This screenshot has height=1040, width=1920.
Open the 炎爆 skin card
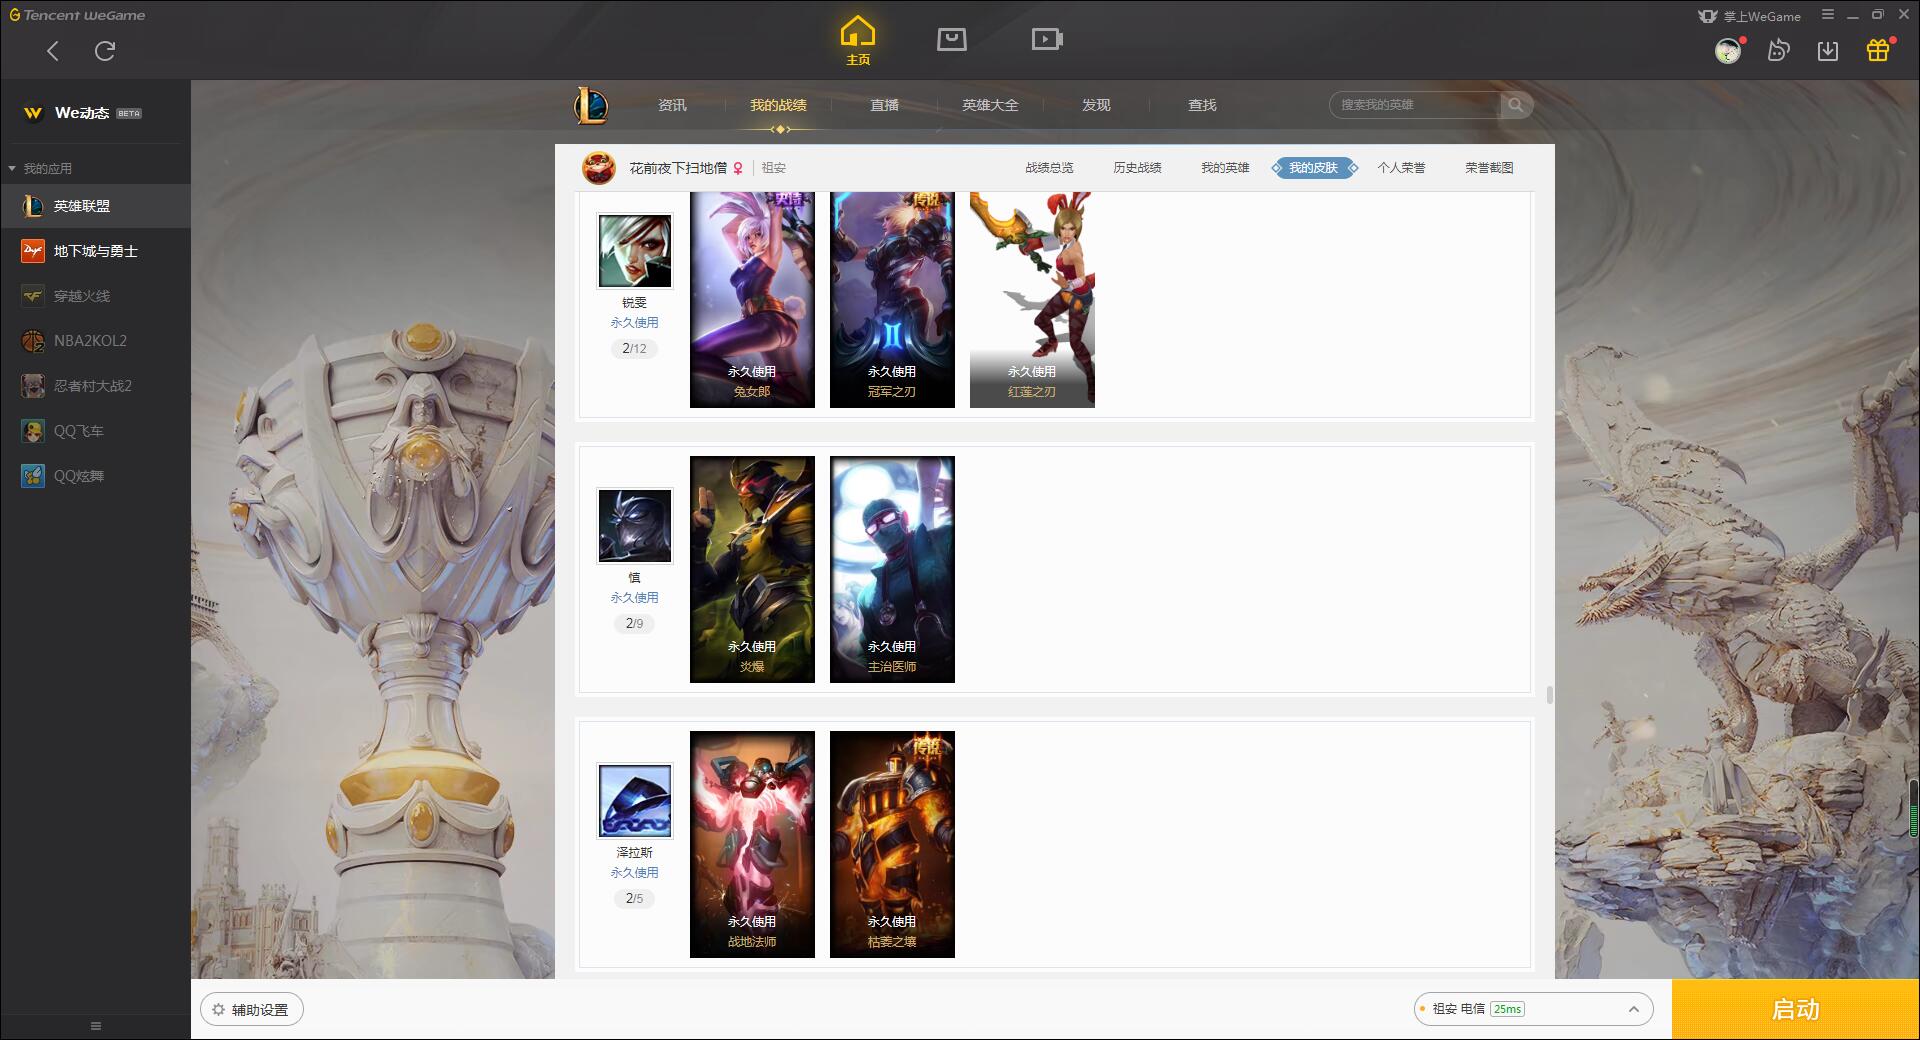pyautogui.click(x=752, y=570)
